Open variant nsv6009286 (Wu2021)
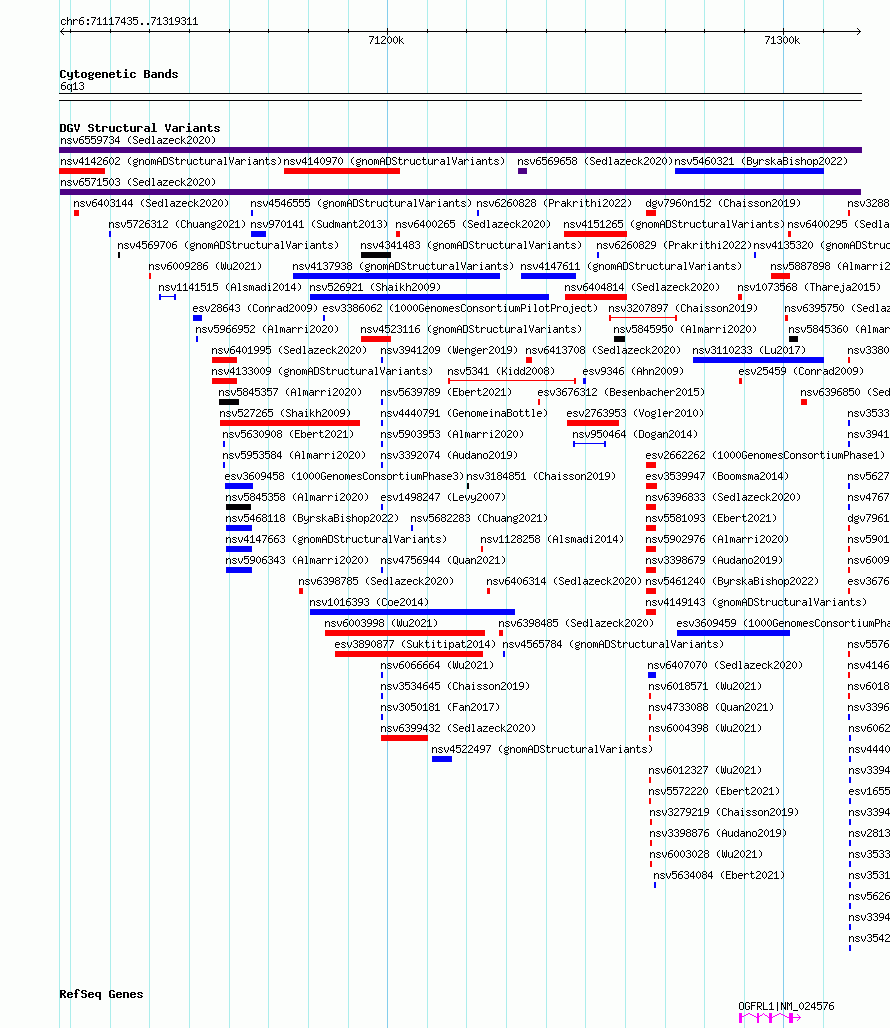 (x=205, y=266)
